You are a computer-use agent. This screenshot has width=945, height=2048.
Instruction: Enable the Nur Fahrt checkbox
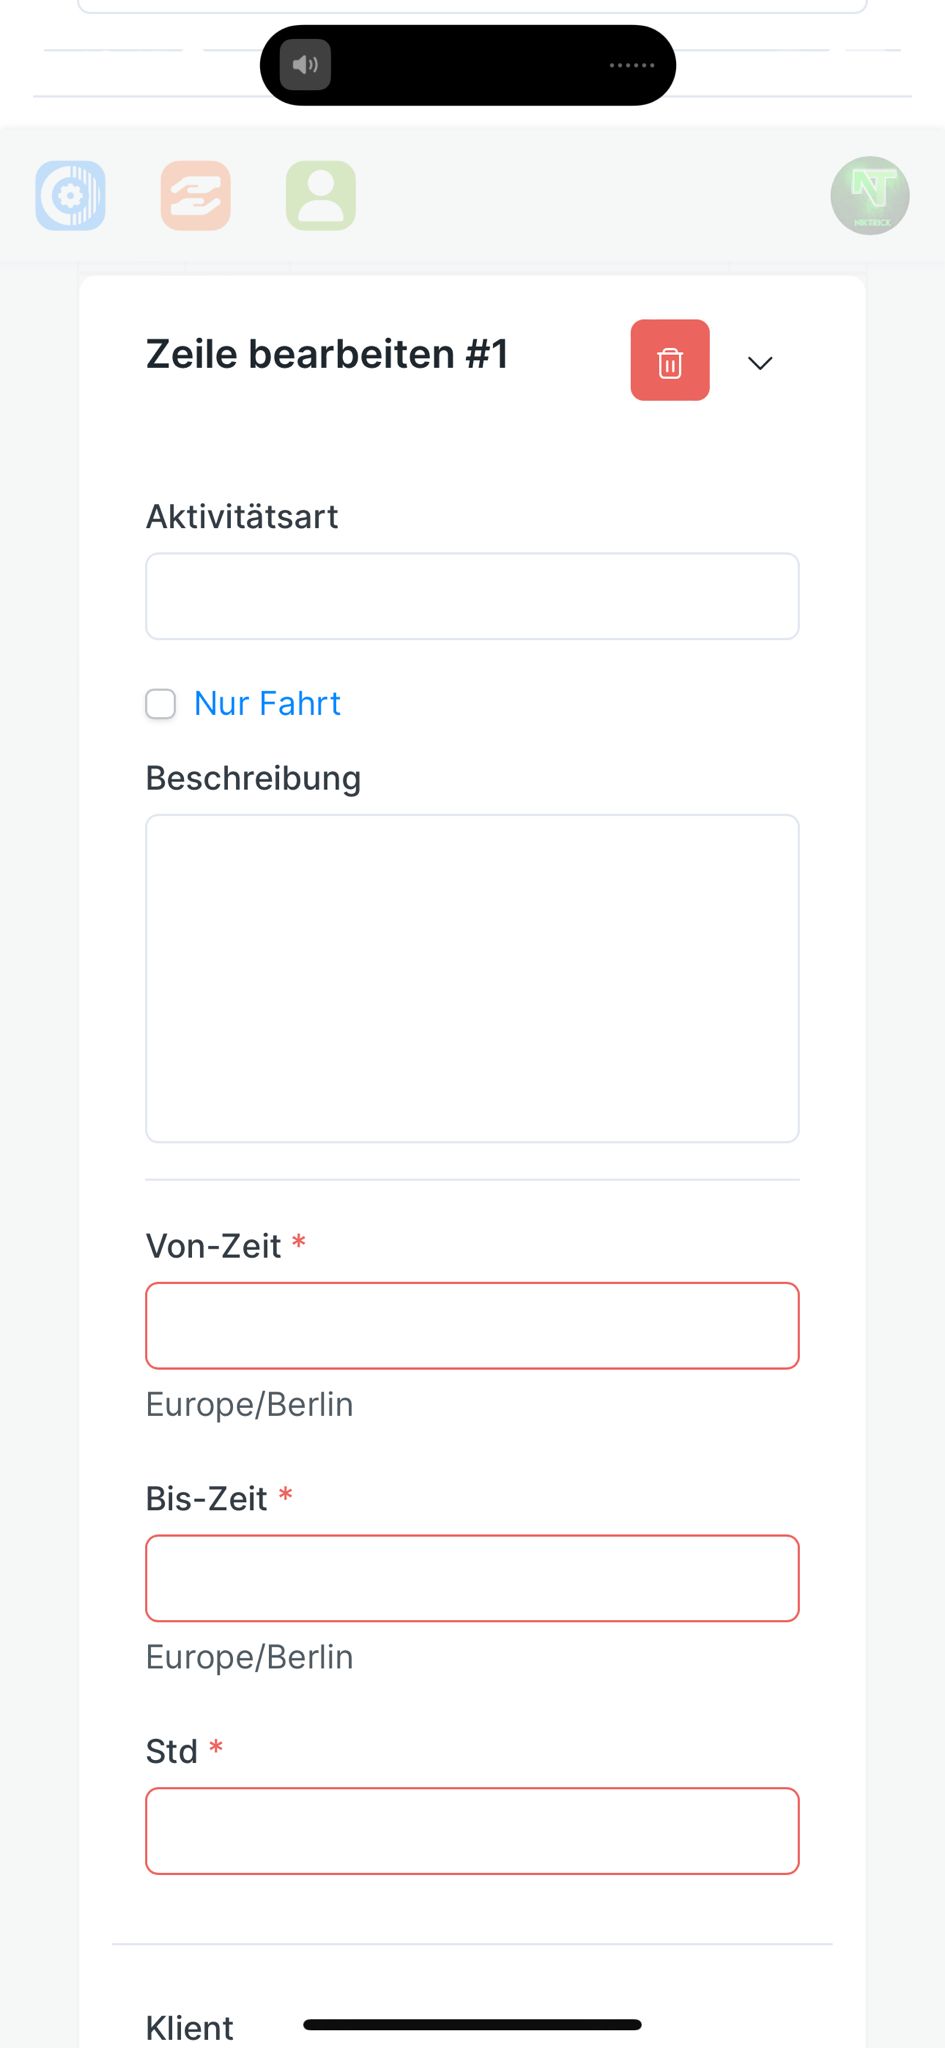[x=161, y=704]
